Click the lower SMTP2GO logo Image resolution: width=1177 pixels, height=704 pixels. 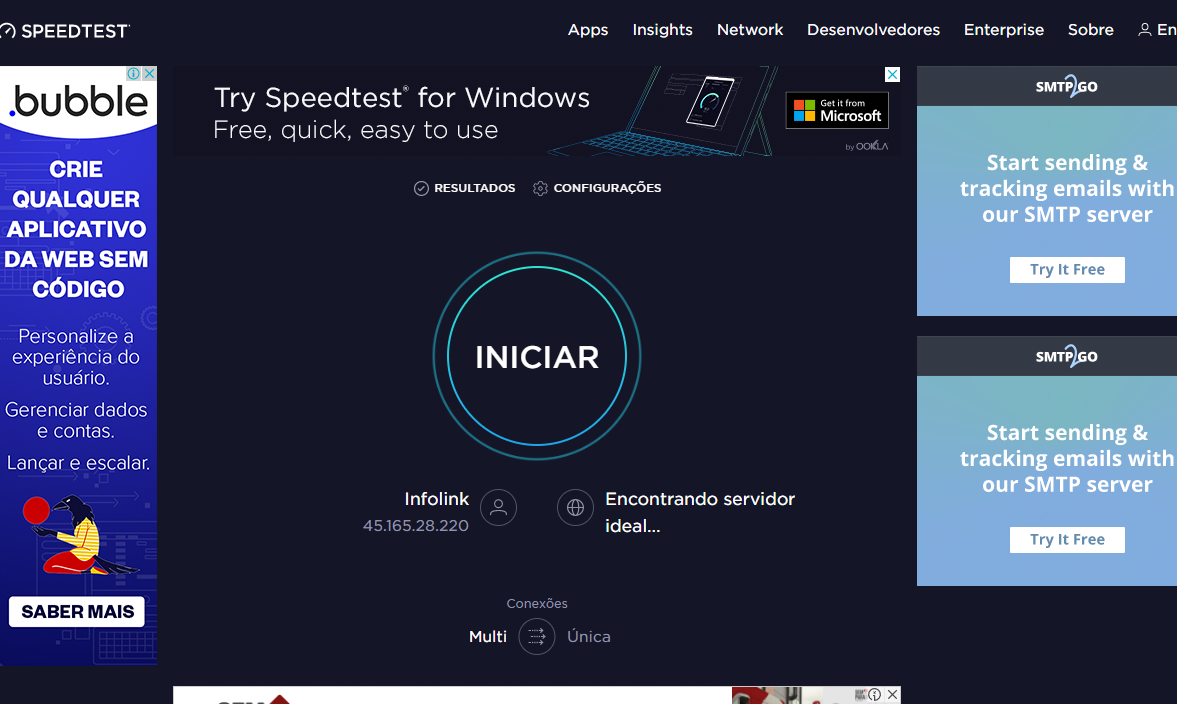[x=1066, y=357]
